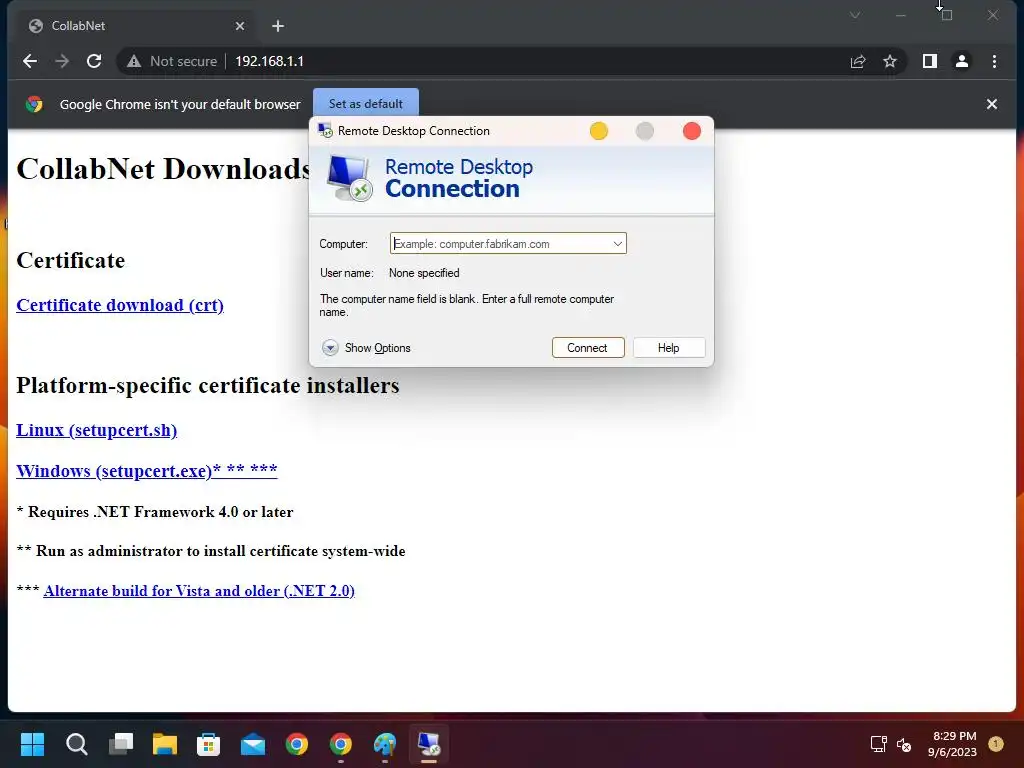Open the Chrome profile avatar

pyautogui.click(x=961, y=61)
